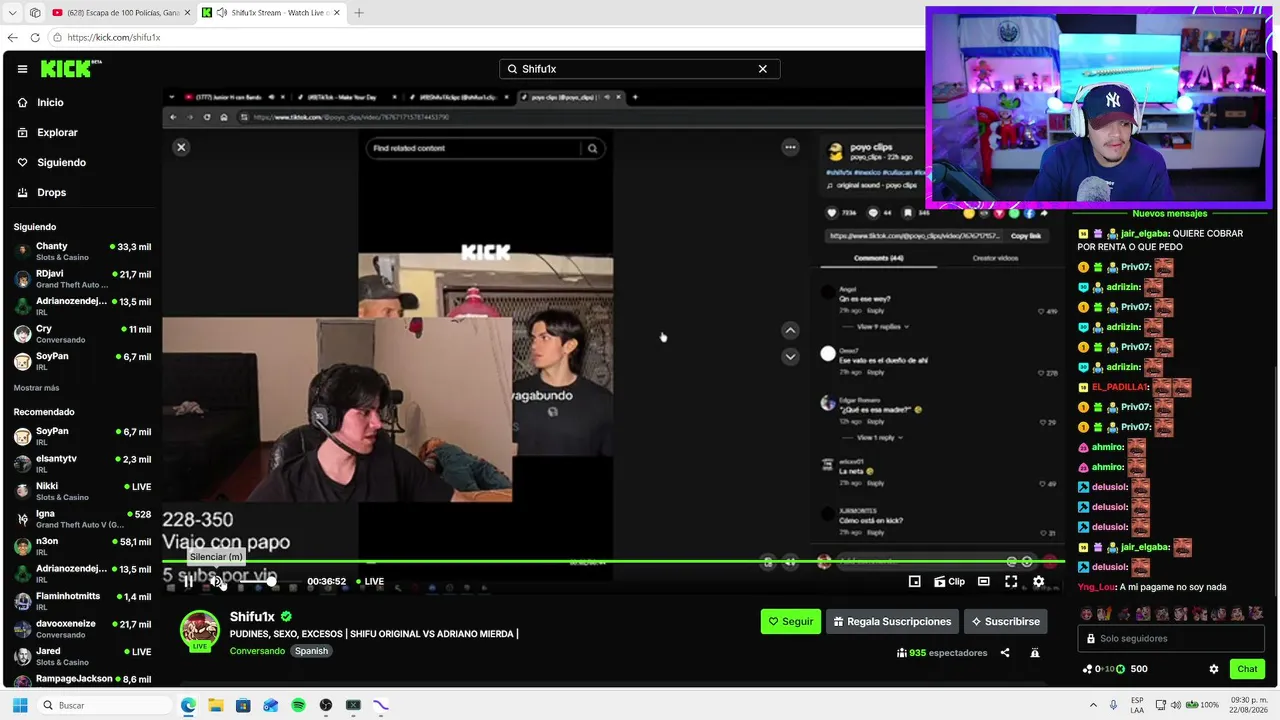The width and height of the screenshot is (1280, 720).
Task: Open n3on recommended channel
Action: (x=82, y=546)
